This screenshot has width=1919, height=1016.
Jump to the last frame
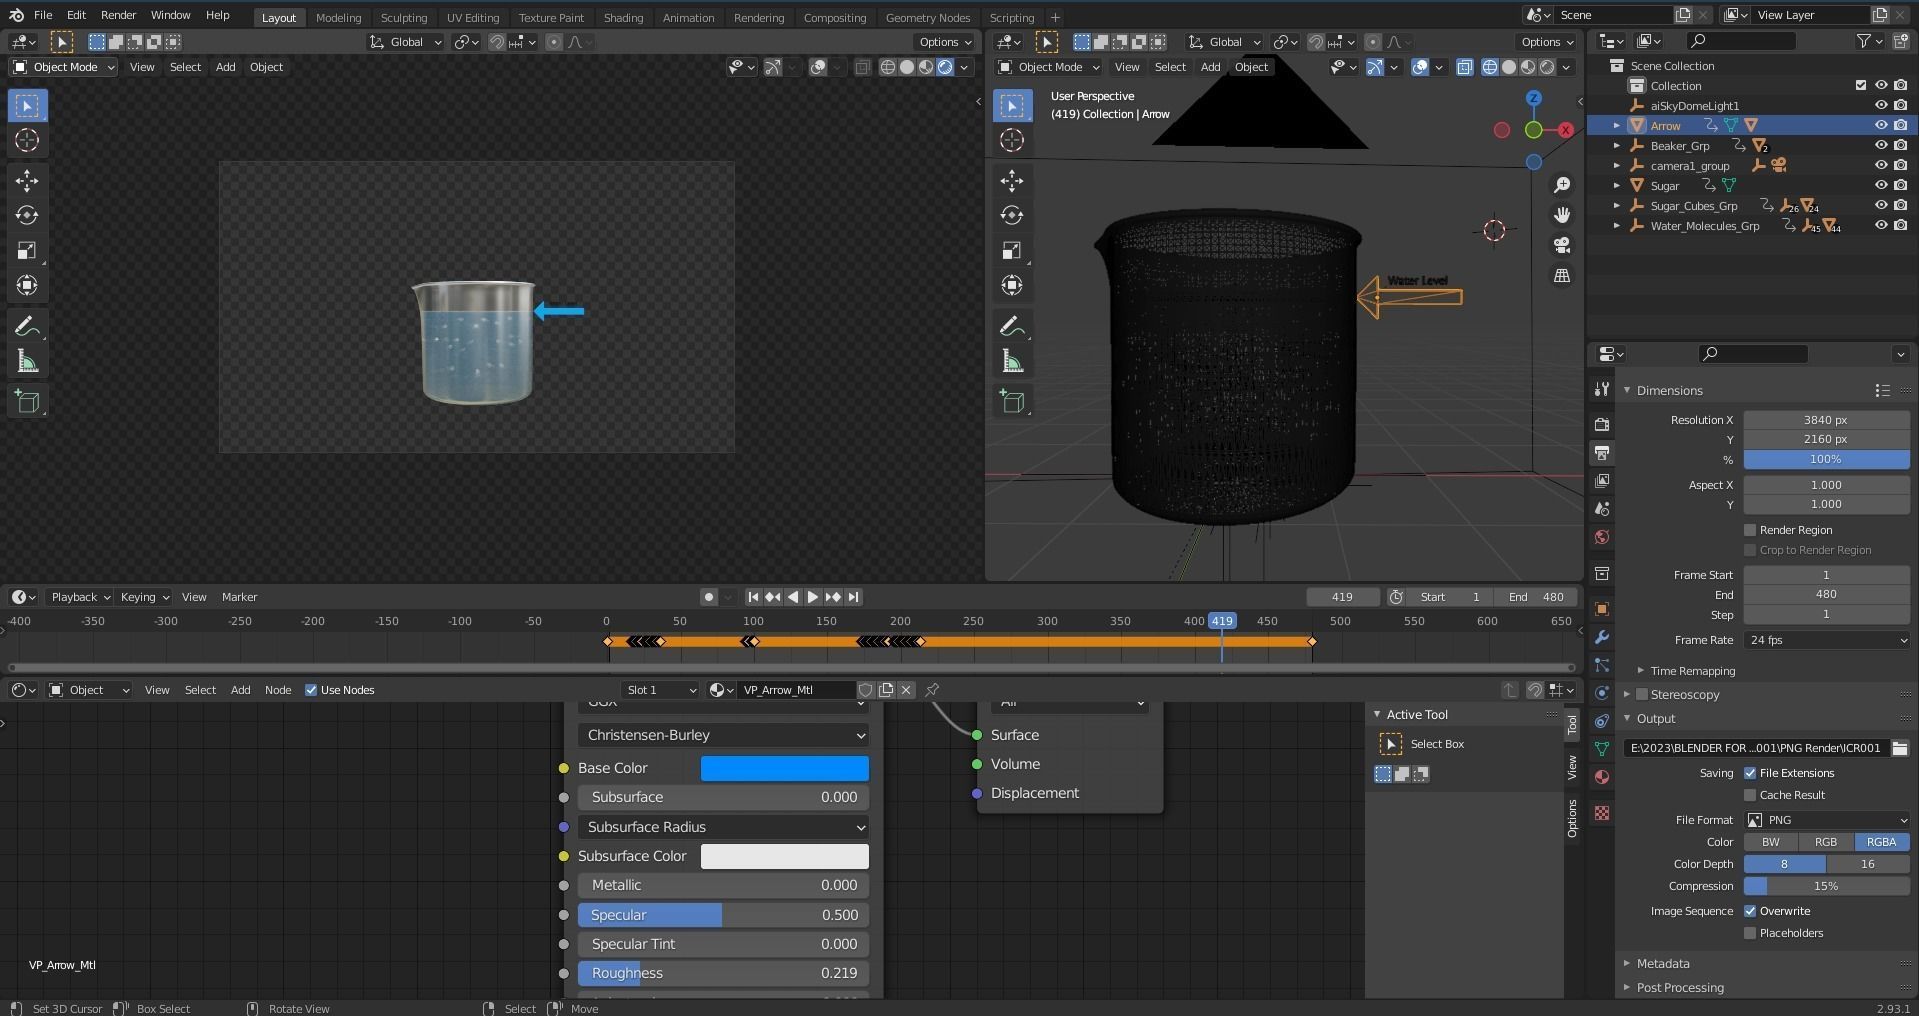pyautogui.click(x=853, y=597)
